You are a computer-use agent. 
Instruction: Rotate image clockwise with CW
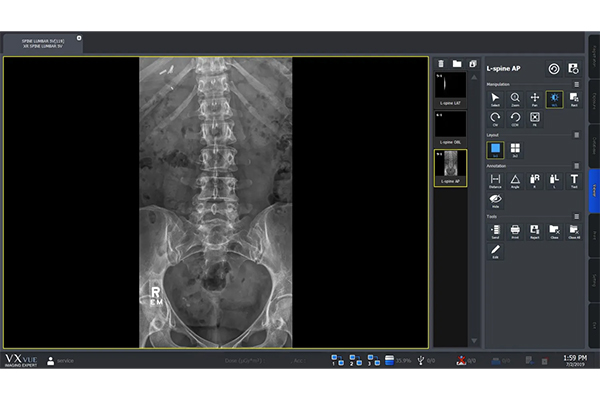[x=495, y=119]
